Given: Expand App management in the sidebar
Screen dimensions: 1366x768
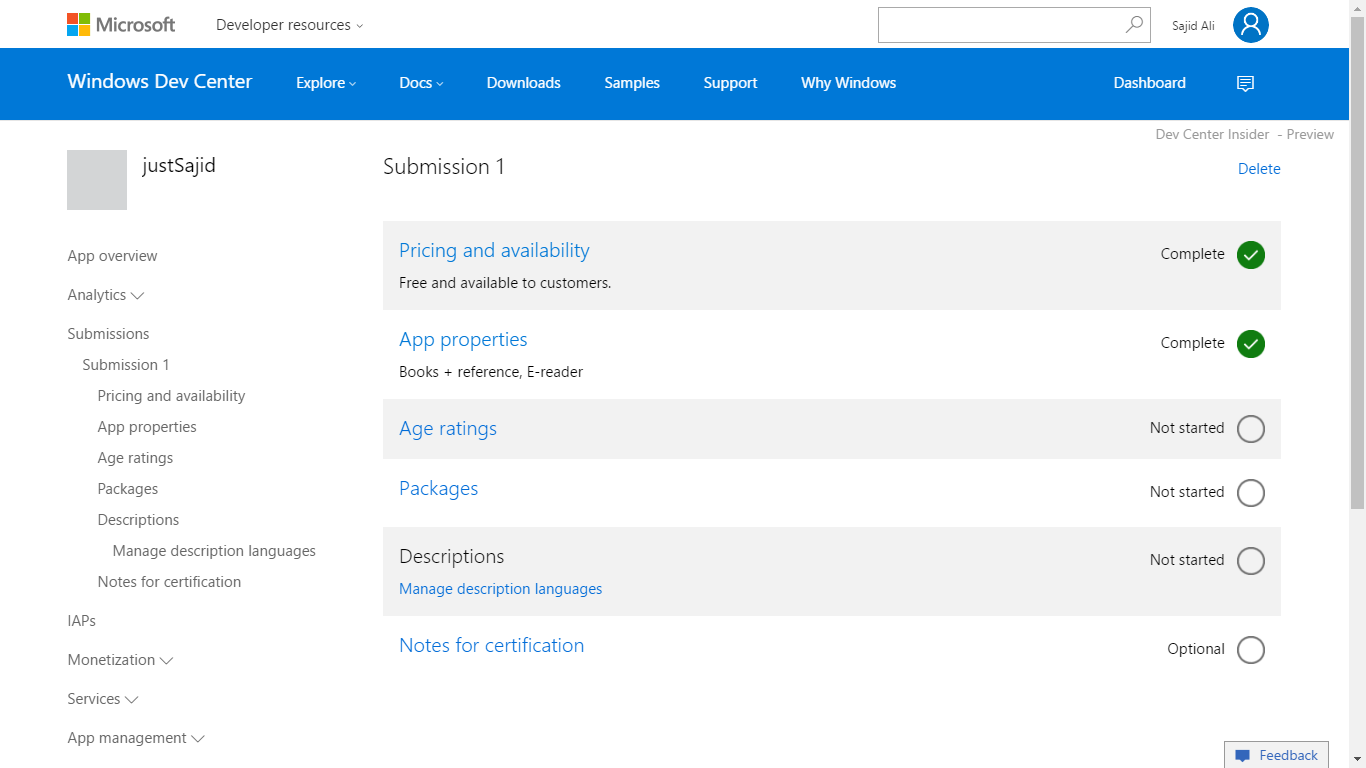Looking at the screenshot, I should click(x=136, y=738).
